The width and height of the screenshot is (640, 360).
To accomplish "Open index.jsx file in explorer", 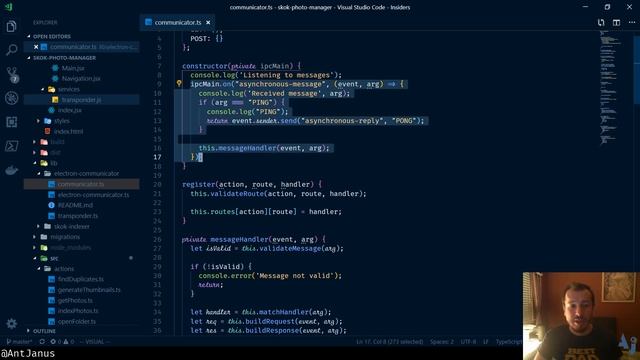I will coord(69,110).
